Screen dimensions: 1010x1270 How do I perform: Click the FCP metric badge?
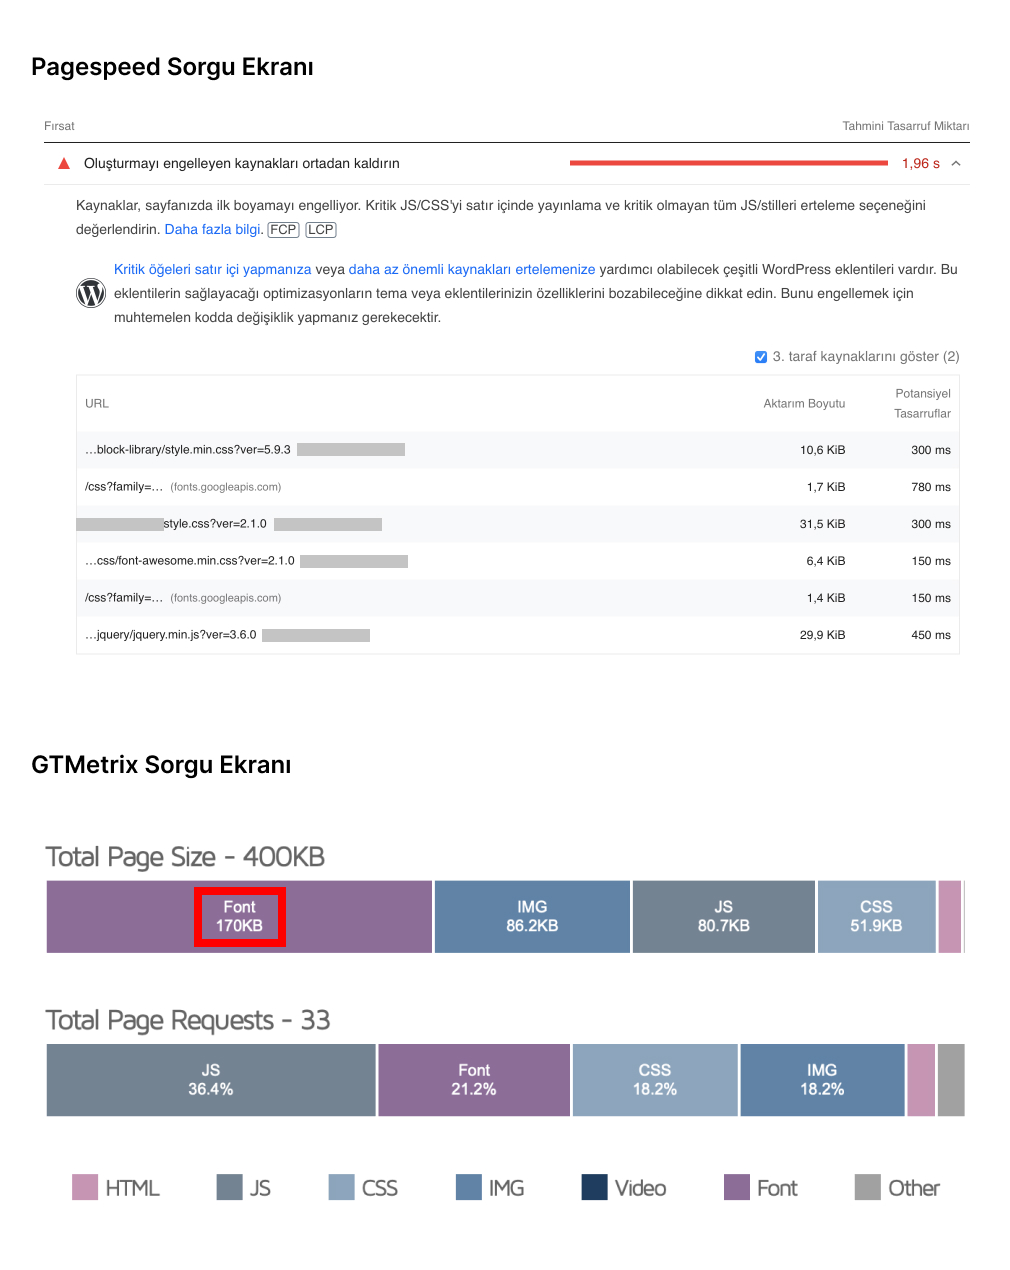coord(284,230)
